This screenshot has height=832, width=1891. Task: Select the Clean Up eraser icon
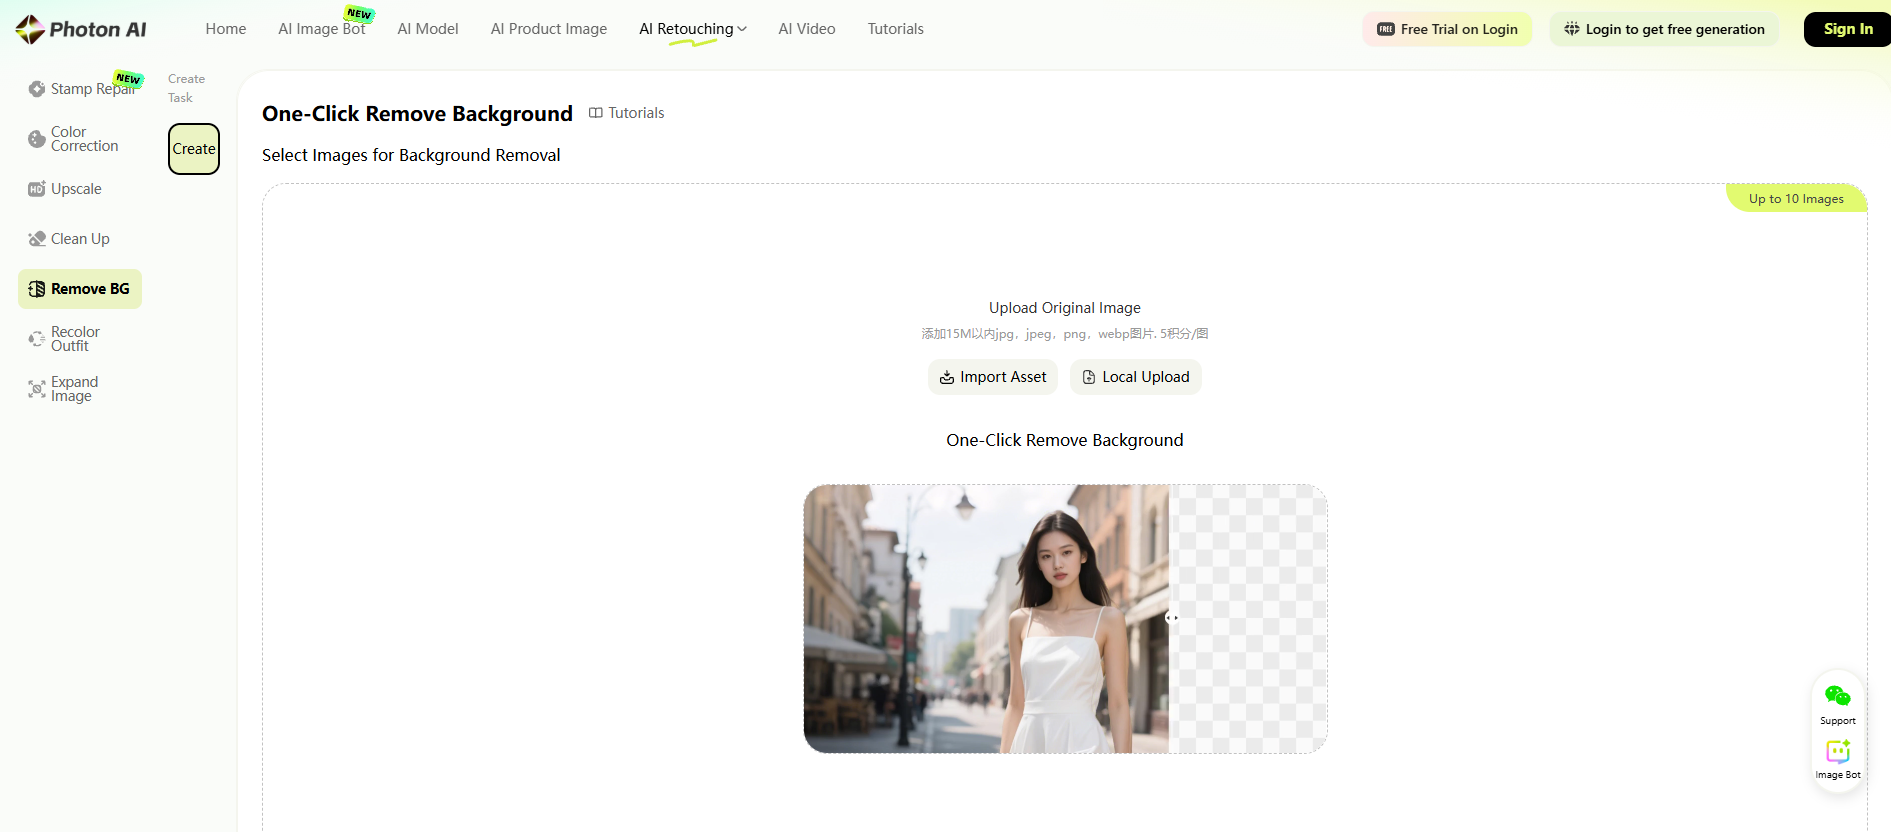37,239
